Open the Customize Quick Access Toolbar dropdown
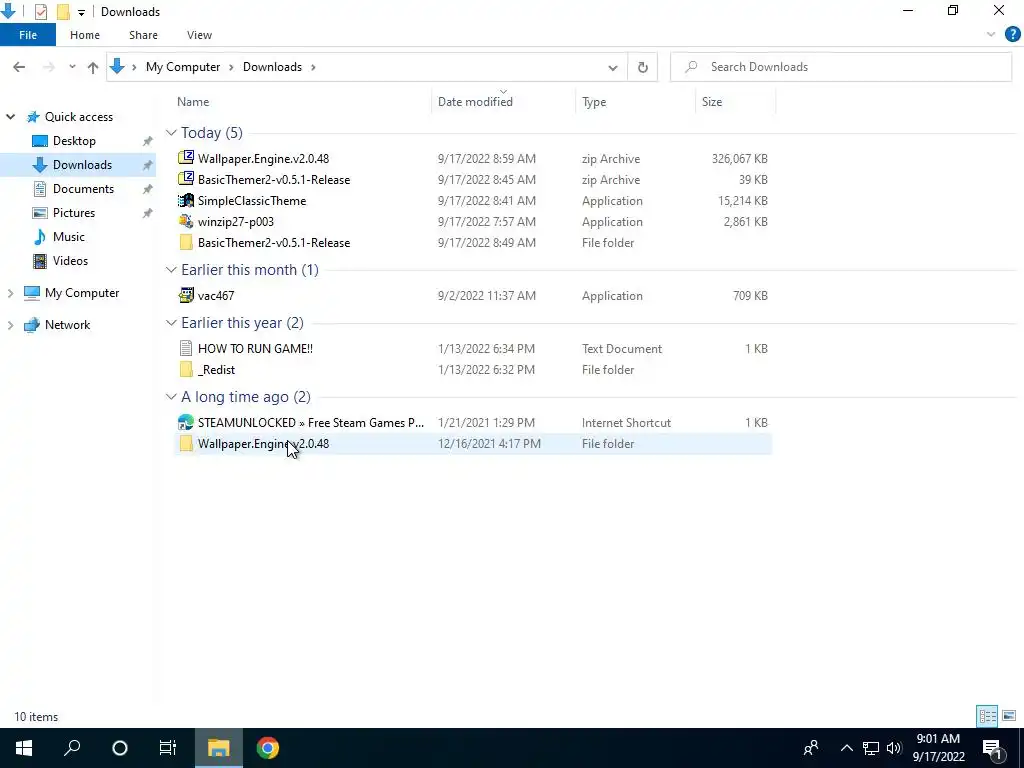 81,12
